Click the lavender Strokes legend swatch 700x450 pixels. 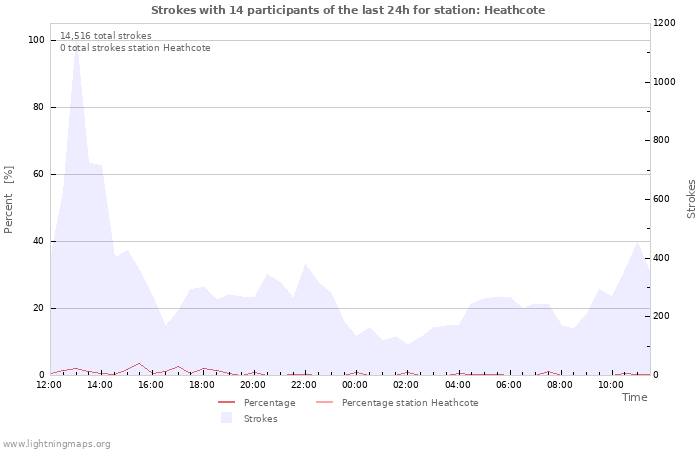226,418
